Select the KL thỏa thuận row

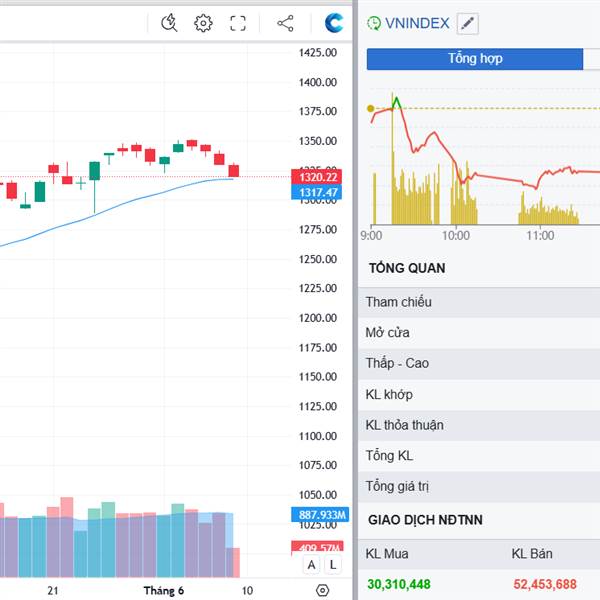479,426
